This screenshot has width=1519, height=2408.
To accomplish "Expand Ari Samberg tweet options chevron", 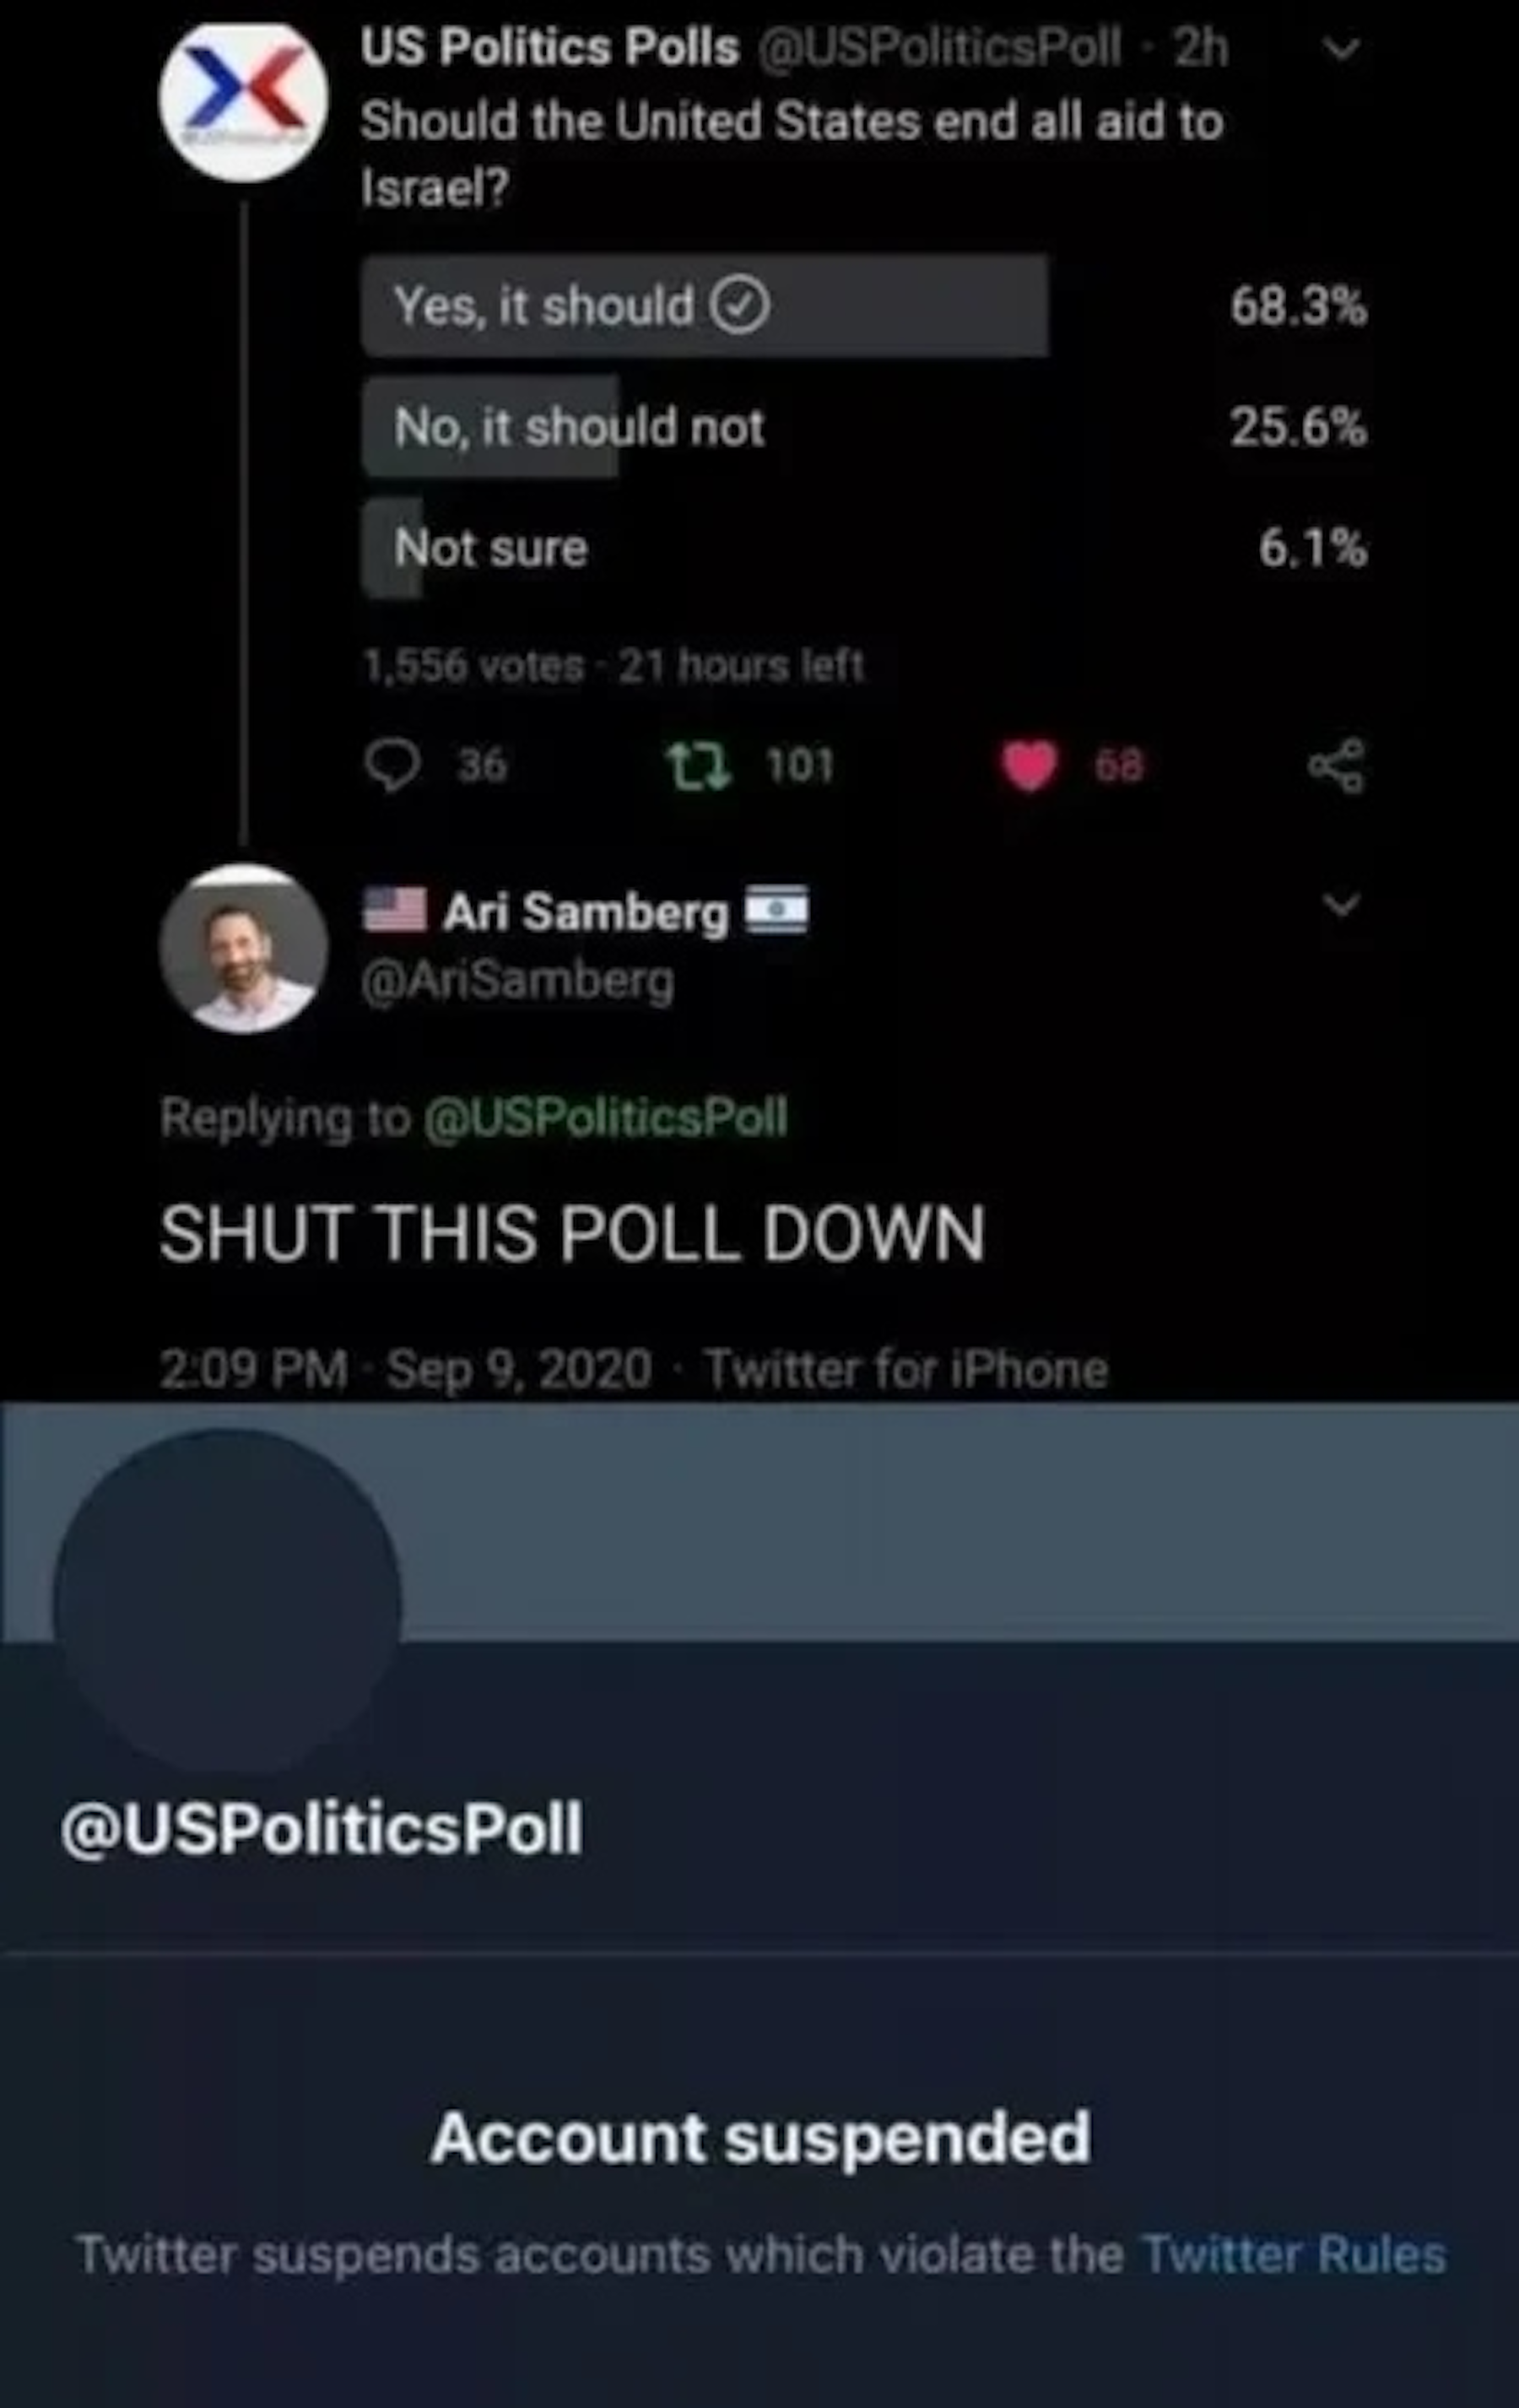I will pyautogui.click(x=1342, y=905).
